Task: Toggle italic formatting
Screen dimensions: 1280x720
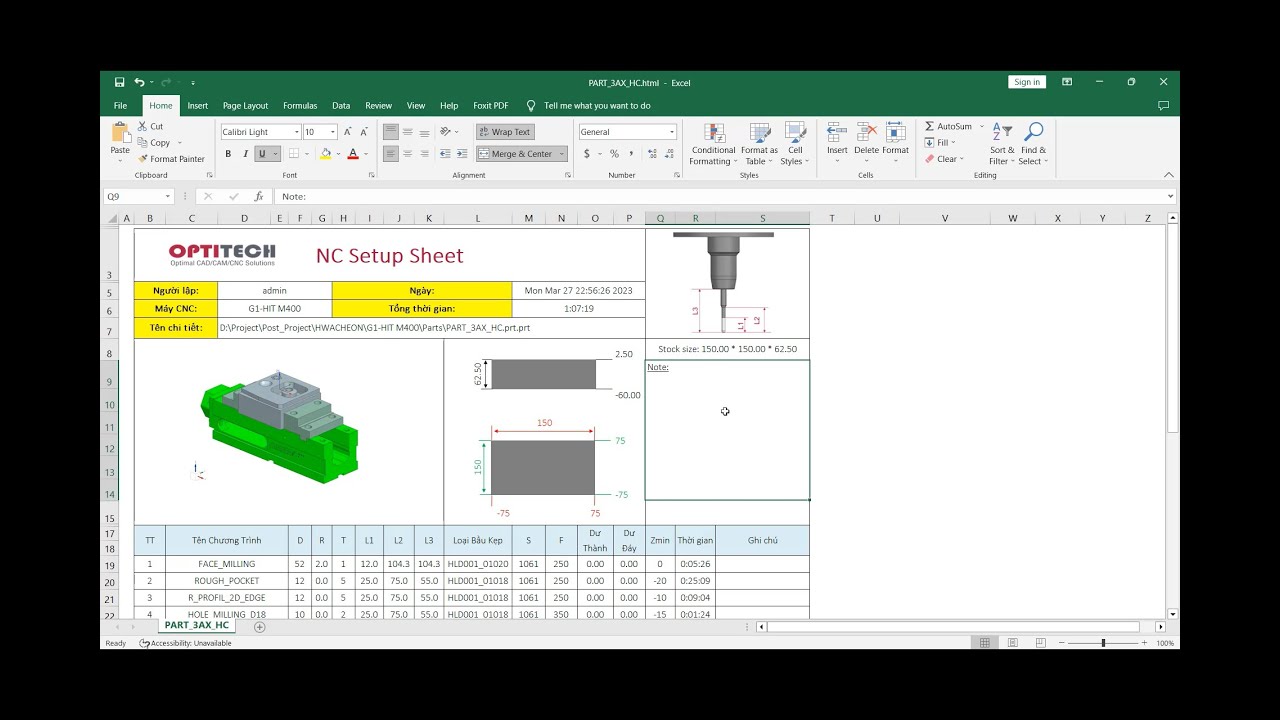Action: (x=245, y=154)
